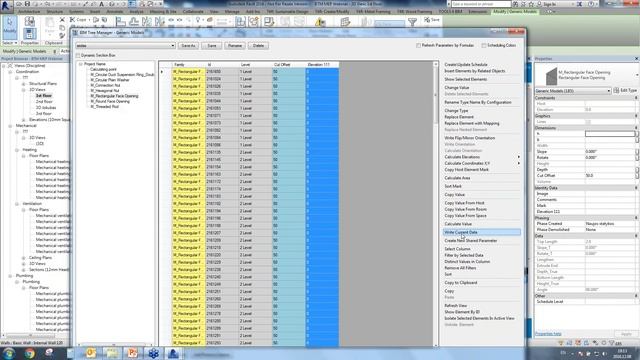This screenshot has height=360, width=640.
Task: Choose Create/Update Schedule menu item
Action: pyautogui.click(x=466, y=64)
